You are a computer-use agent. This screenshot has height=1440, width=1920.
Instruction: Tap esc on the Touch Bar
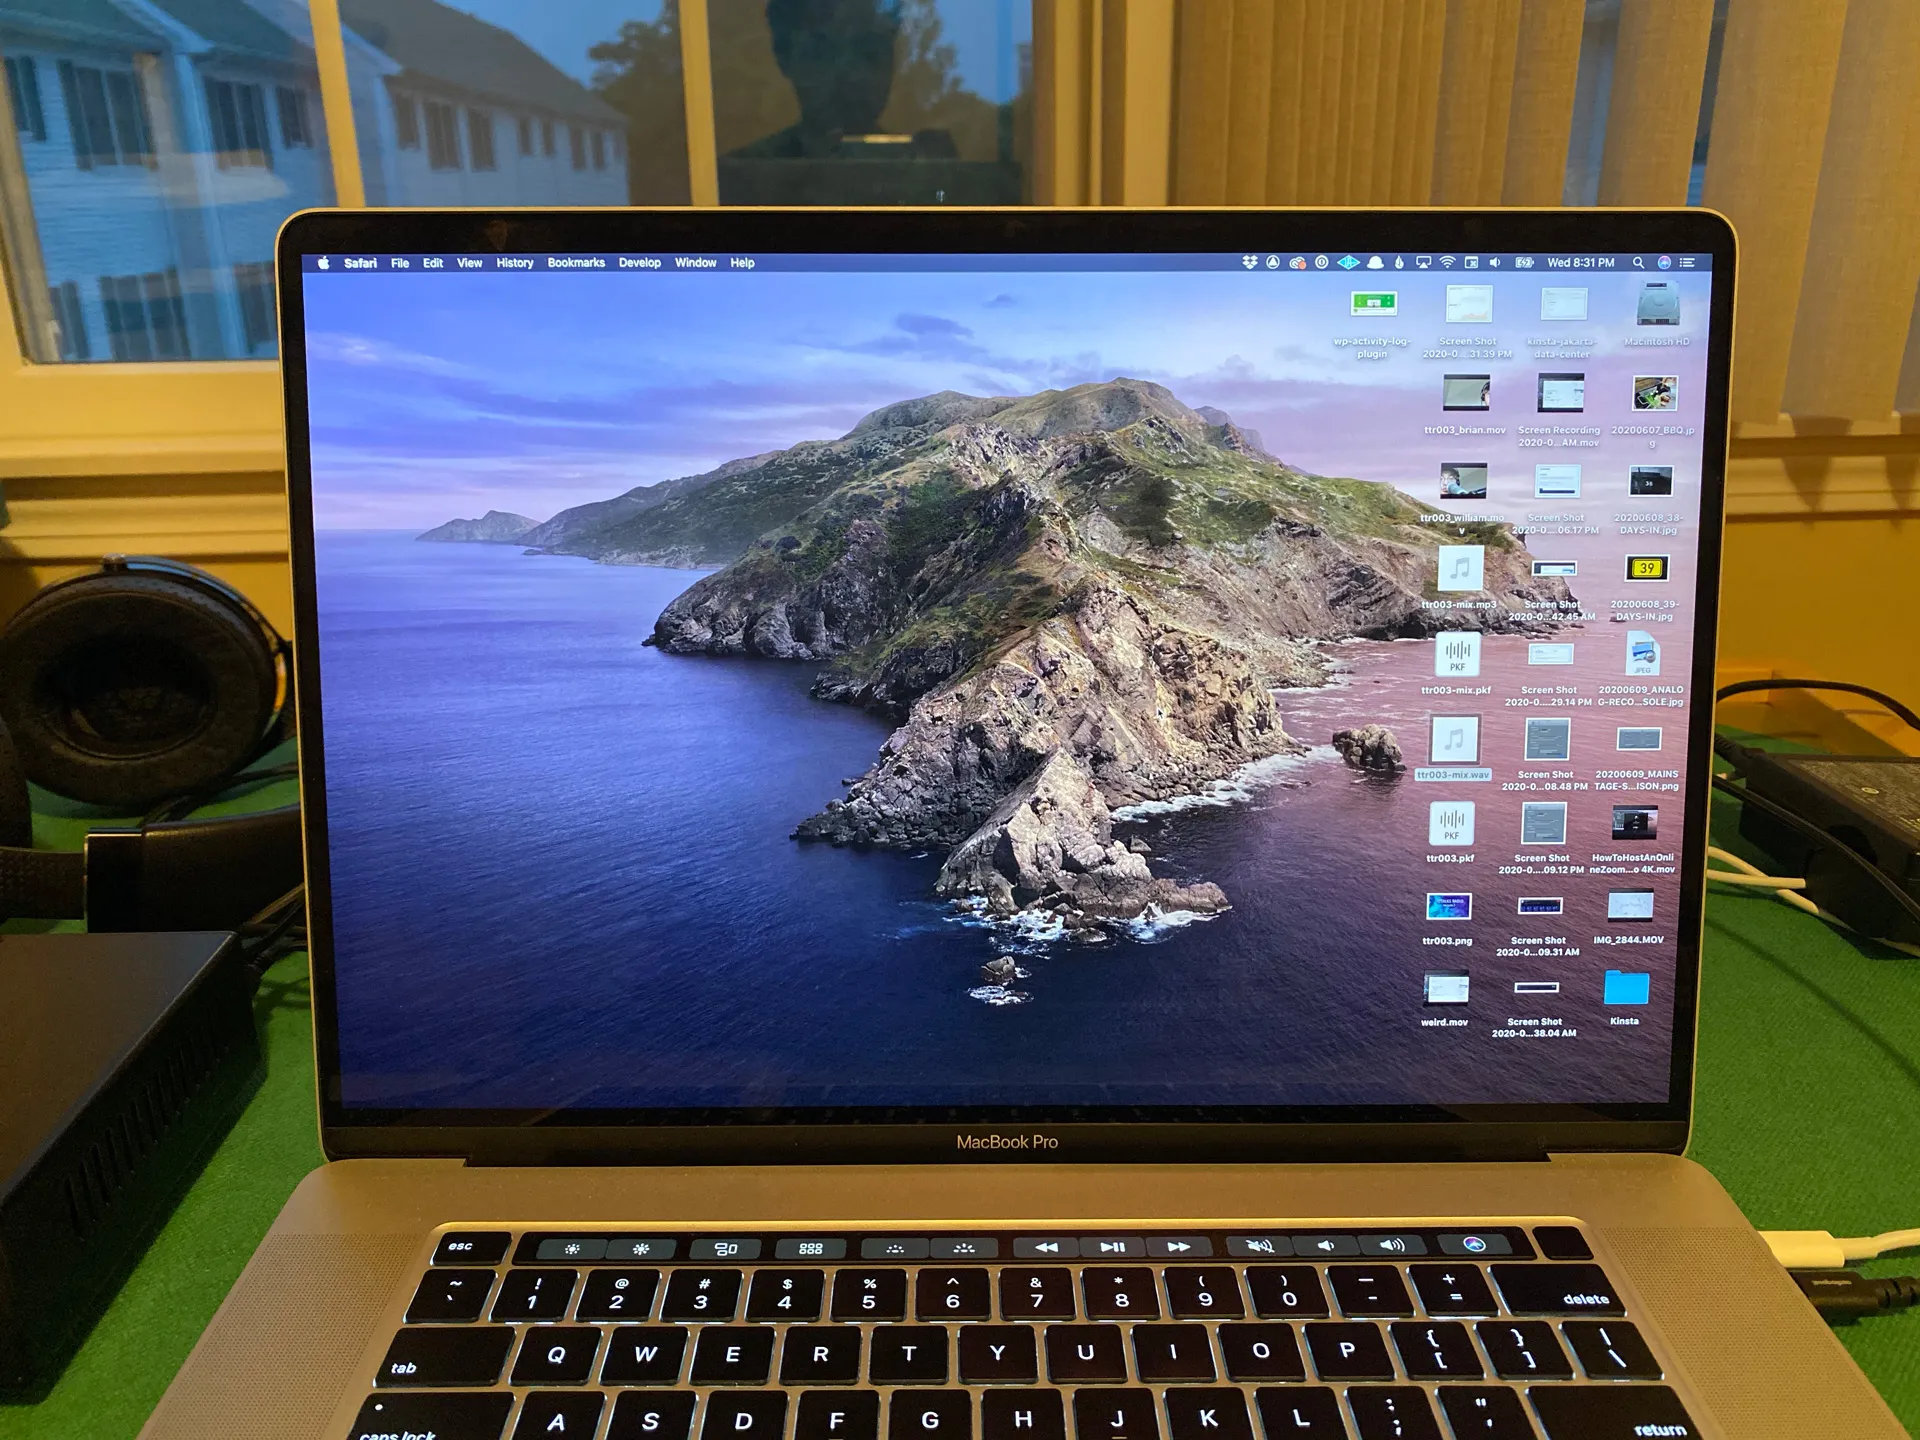tap(461, 1245)
